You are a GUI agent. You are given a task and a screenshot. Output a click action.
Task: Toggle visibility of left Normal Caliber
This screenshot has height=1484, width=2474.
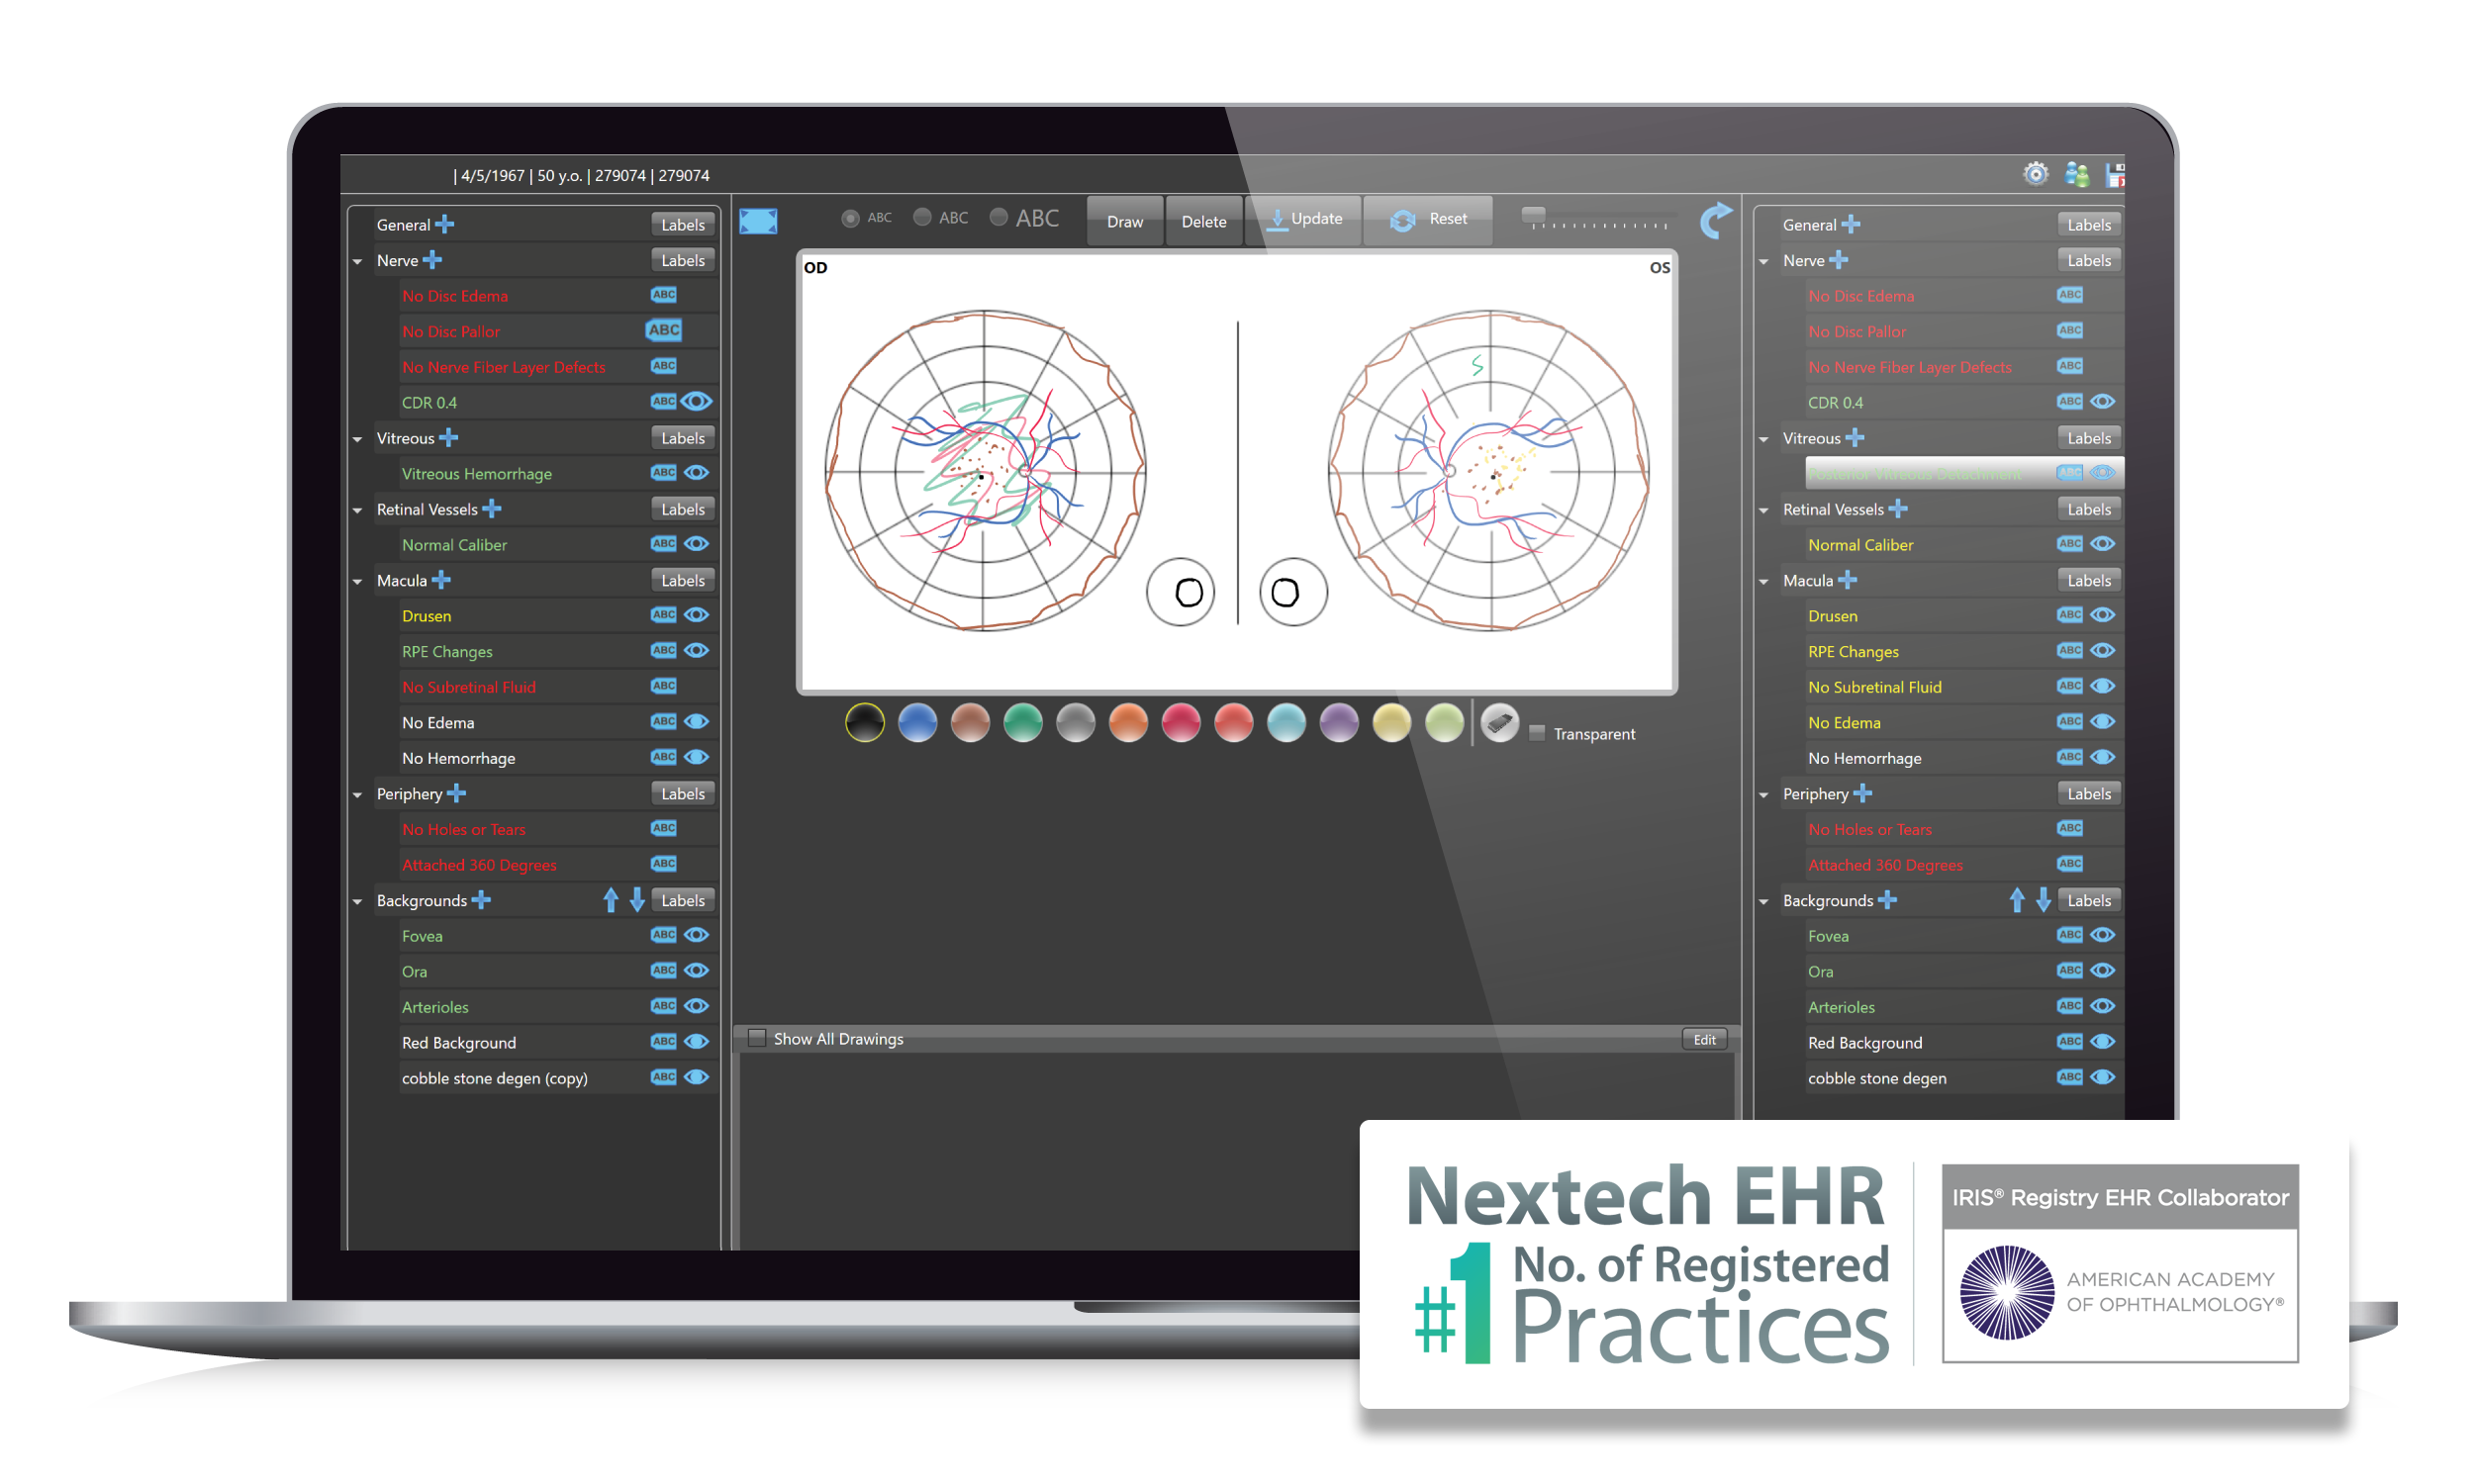point(697,543)
